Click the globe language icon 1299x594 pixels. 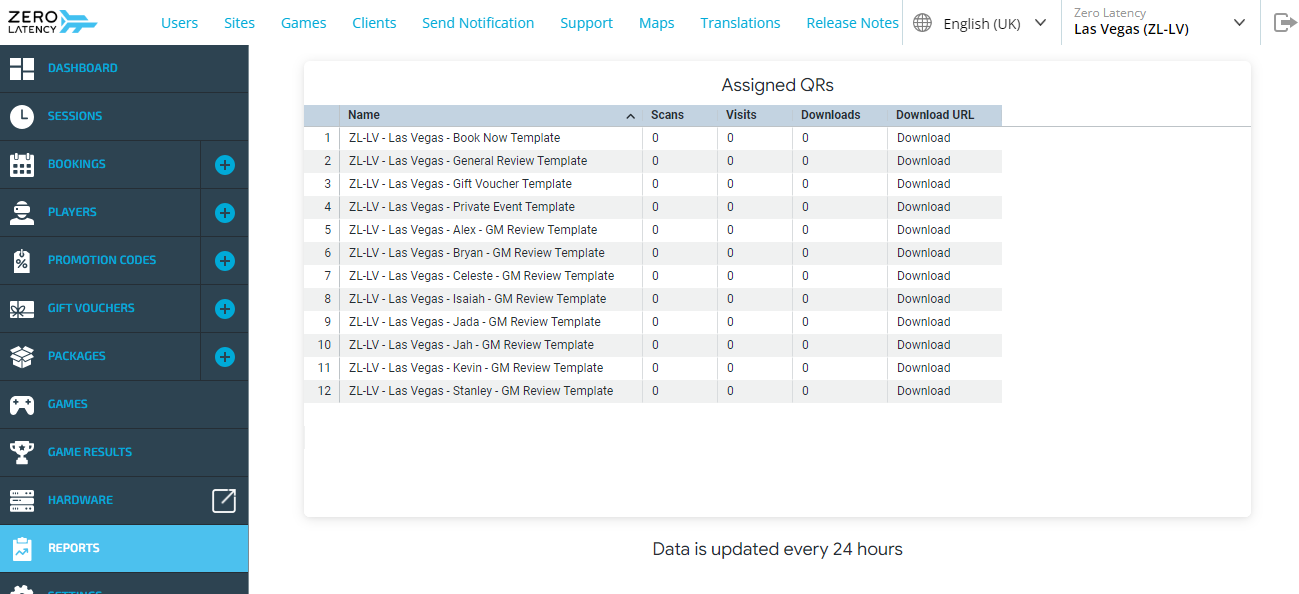(x=922, y=23)
